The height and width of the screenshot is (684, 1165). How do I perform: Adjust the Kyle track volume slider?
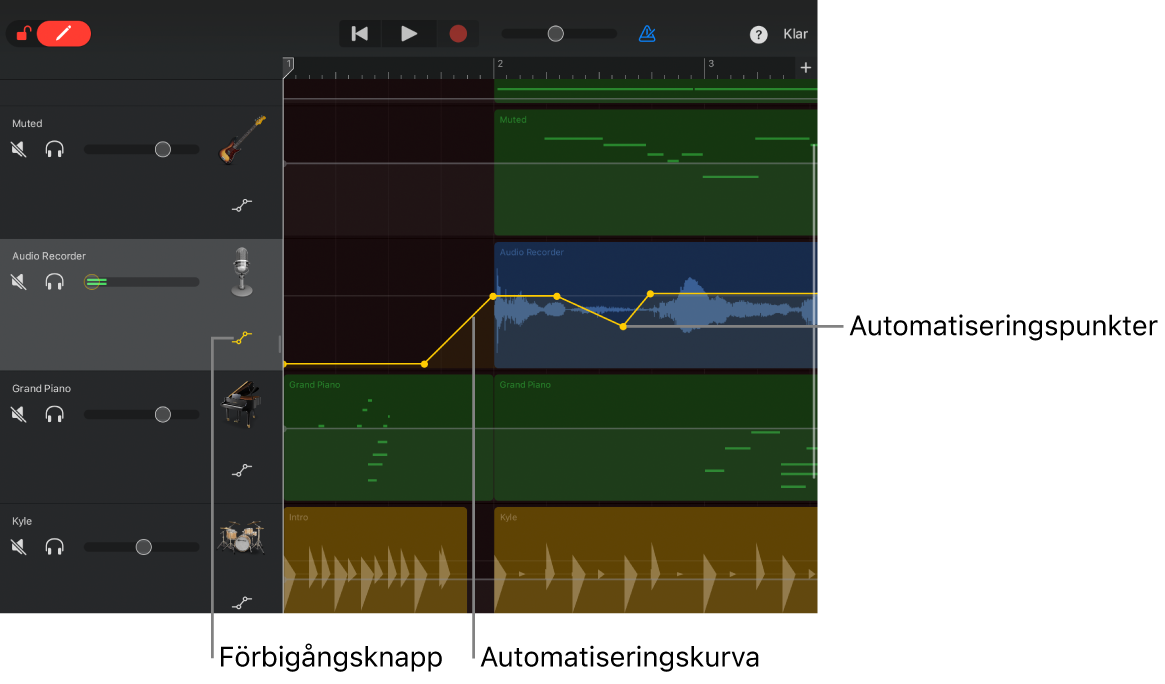[141, 547]
